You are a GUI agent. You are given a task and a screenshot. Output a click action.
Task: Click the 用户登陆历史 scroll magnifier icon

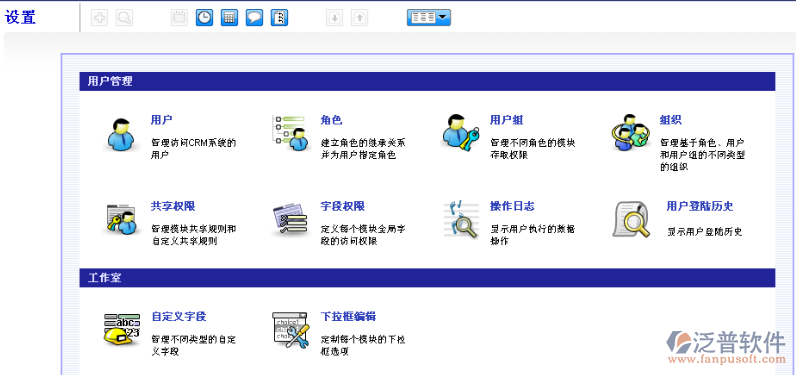pyautogui.click(x=632, y=219)
